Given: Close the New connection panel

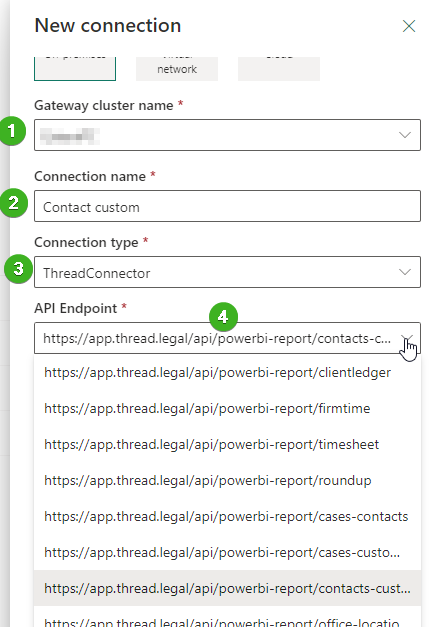Looking at the screenshot, I should point(409,26).
